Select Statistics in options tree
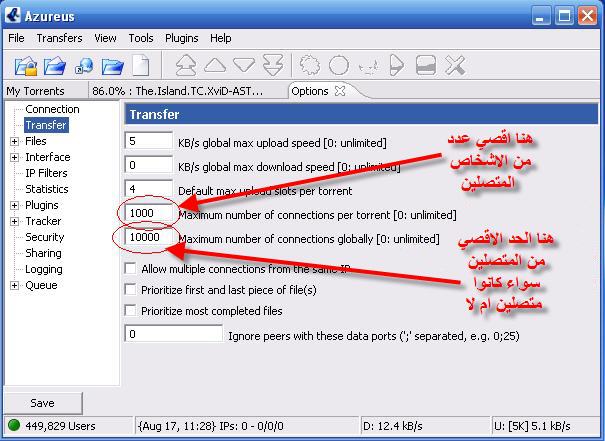 click(x=47, y=189)
